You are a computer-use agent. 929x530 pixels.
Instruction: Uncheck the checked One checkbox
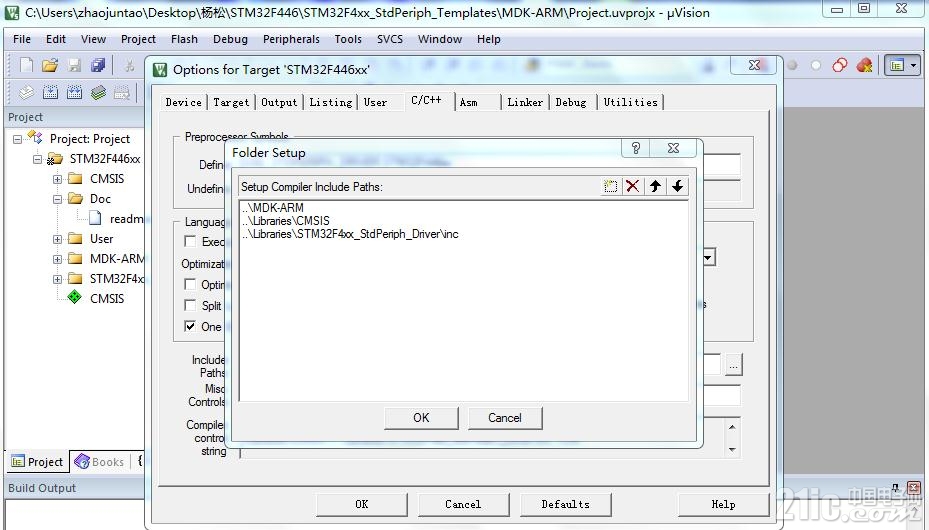pos(190,326)
